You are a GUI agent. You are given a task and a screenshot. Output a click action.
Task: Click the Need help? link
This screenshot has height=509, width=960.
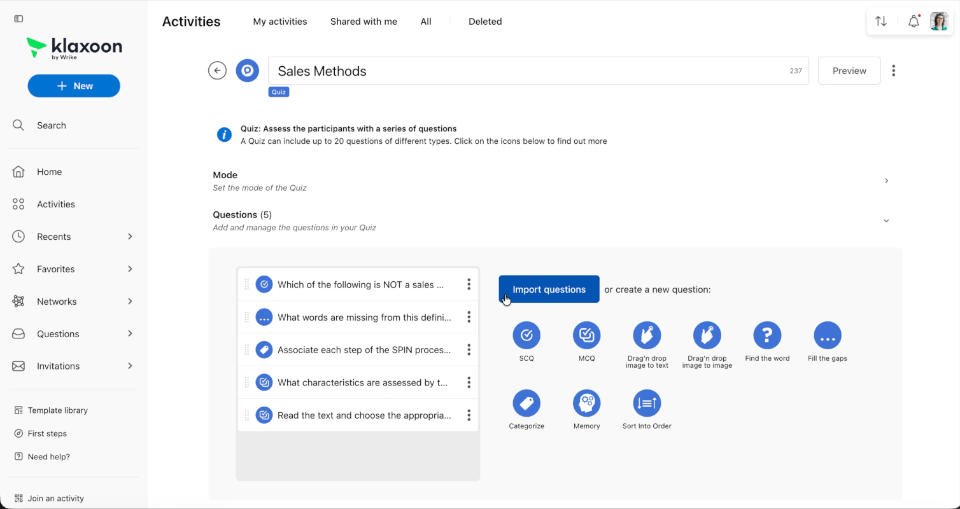[x=42, y=457]
